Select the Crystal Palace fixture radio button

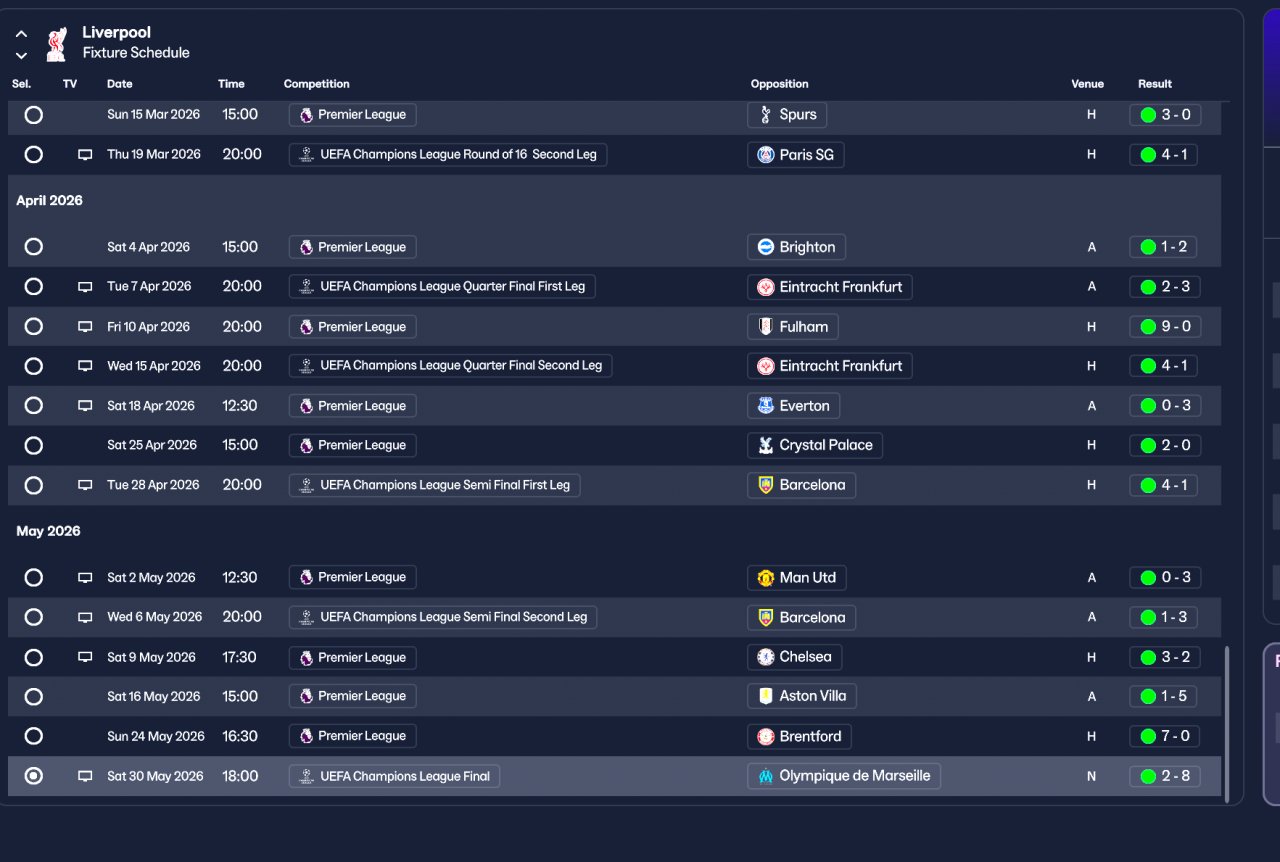tap(34, 445)
